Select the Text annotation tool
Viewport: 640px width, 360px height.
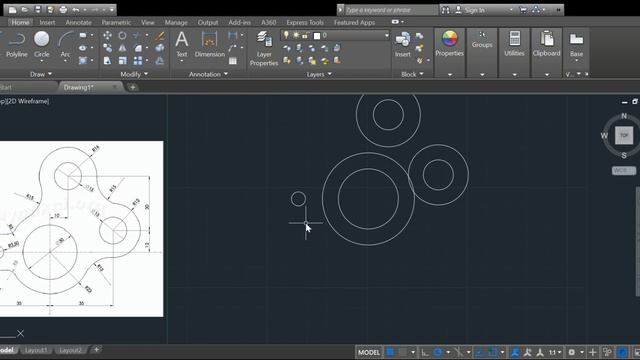182,45
